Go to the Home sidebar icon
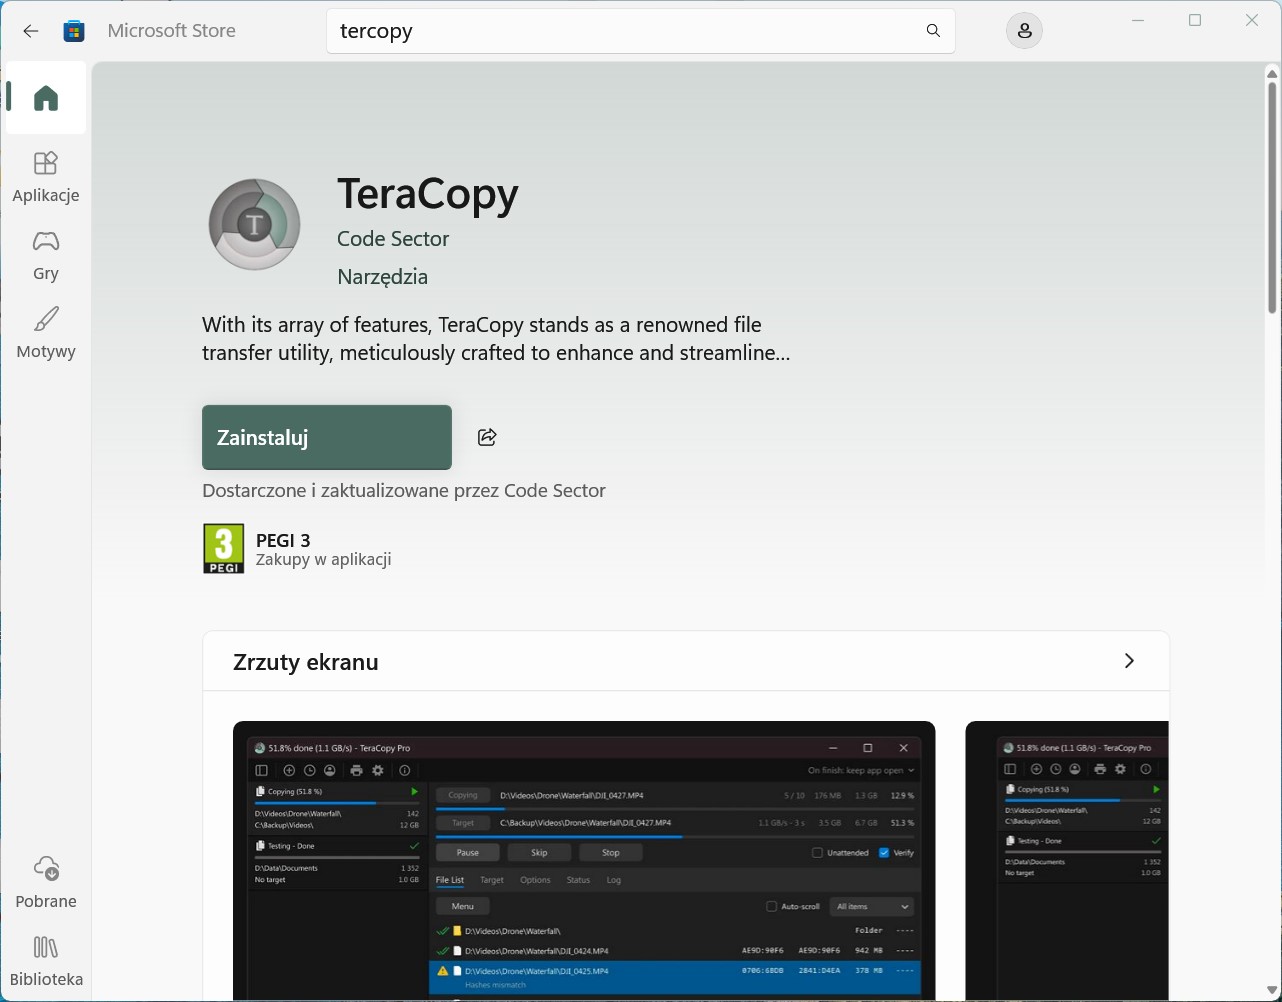Screen dimensions: 1282x1002 (46, 98)
